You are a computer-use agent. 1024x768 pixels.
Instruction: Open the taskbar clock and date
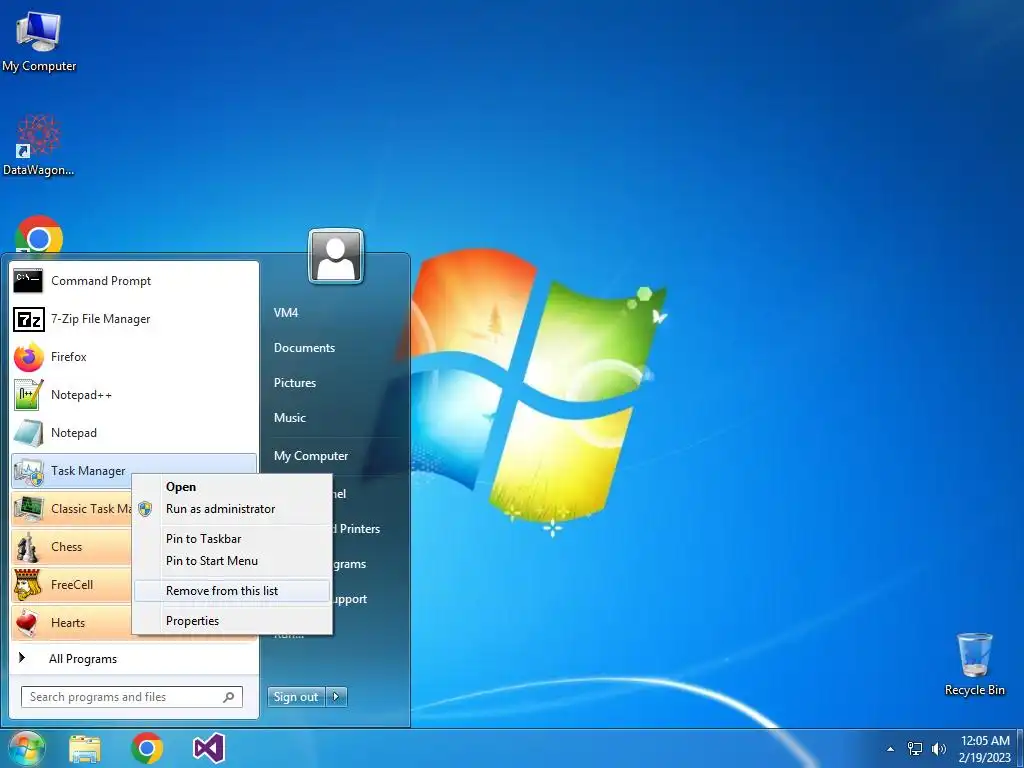(985, 749)
